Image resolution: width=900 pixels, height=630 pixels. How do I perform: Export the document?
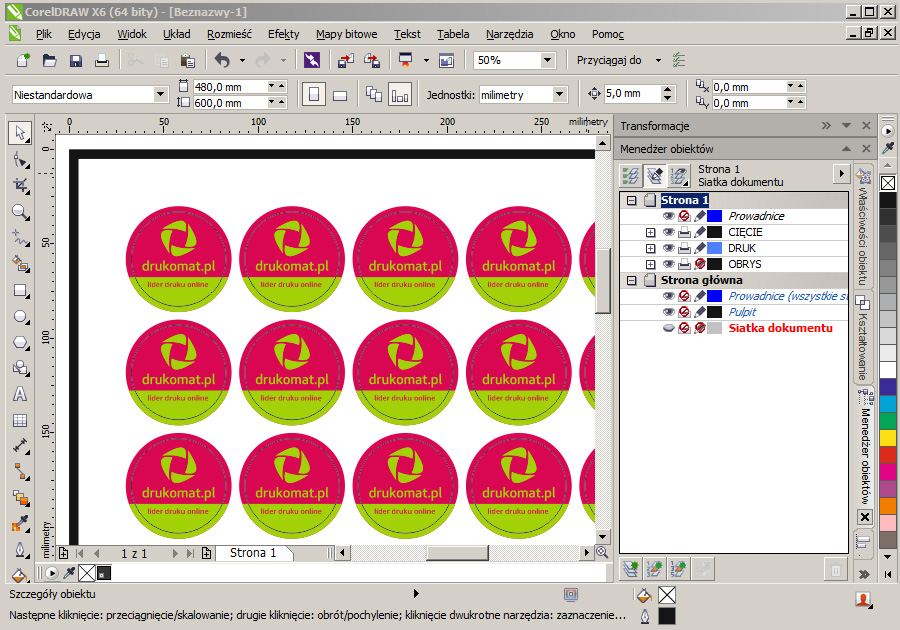click(x=372, y=60)
